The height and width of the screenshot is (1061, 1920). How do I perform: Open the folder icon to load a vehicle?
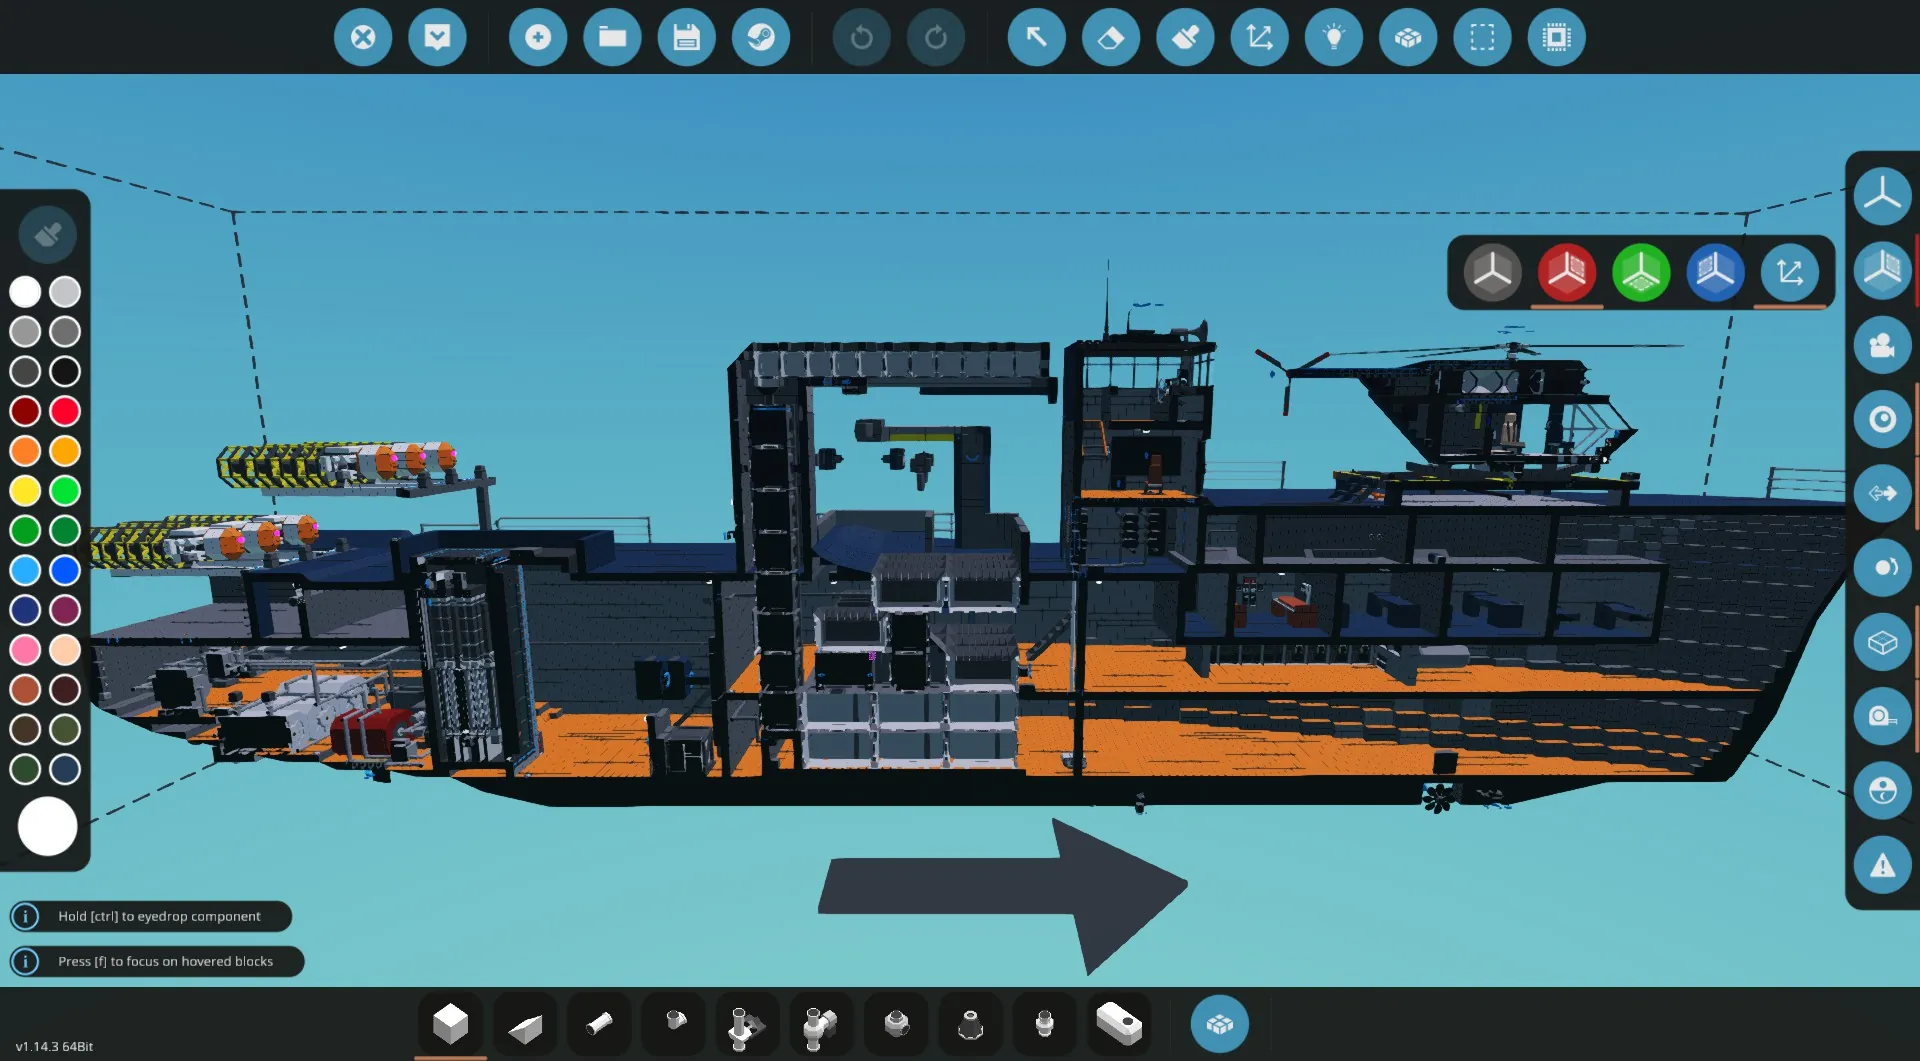pos(612,38)
